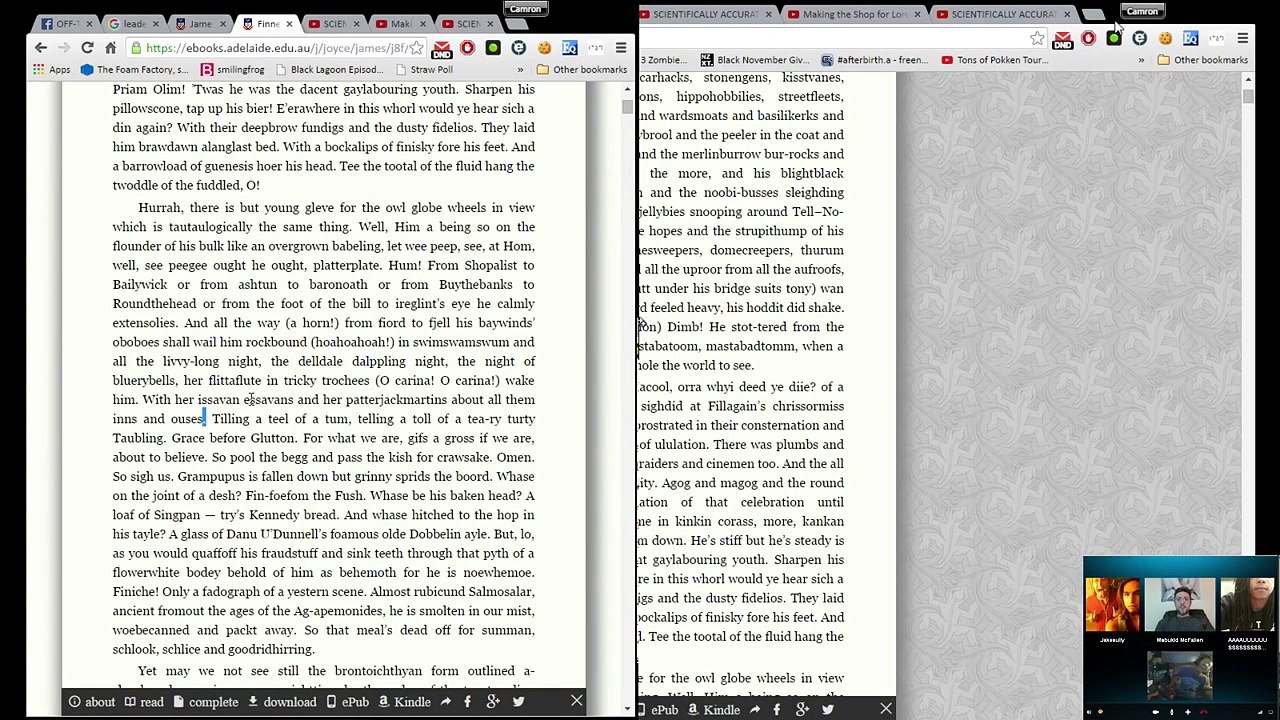Share on Facebook from right ebook toolbar
This screenshot has height=720, width=1280.
(776, 710)
